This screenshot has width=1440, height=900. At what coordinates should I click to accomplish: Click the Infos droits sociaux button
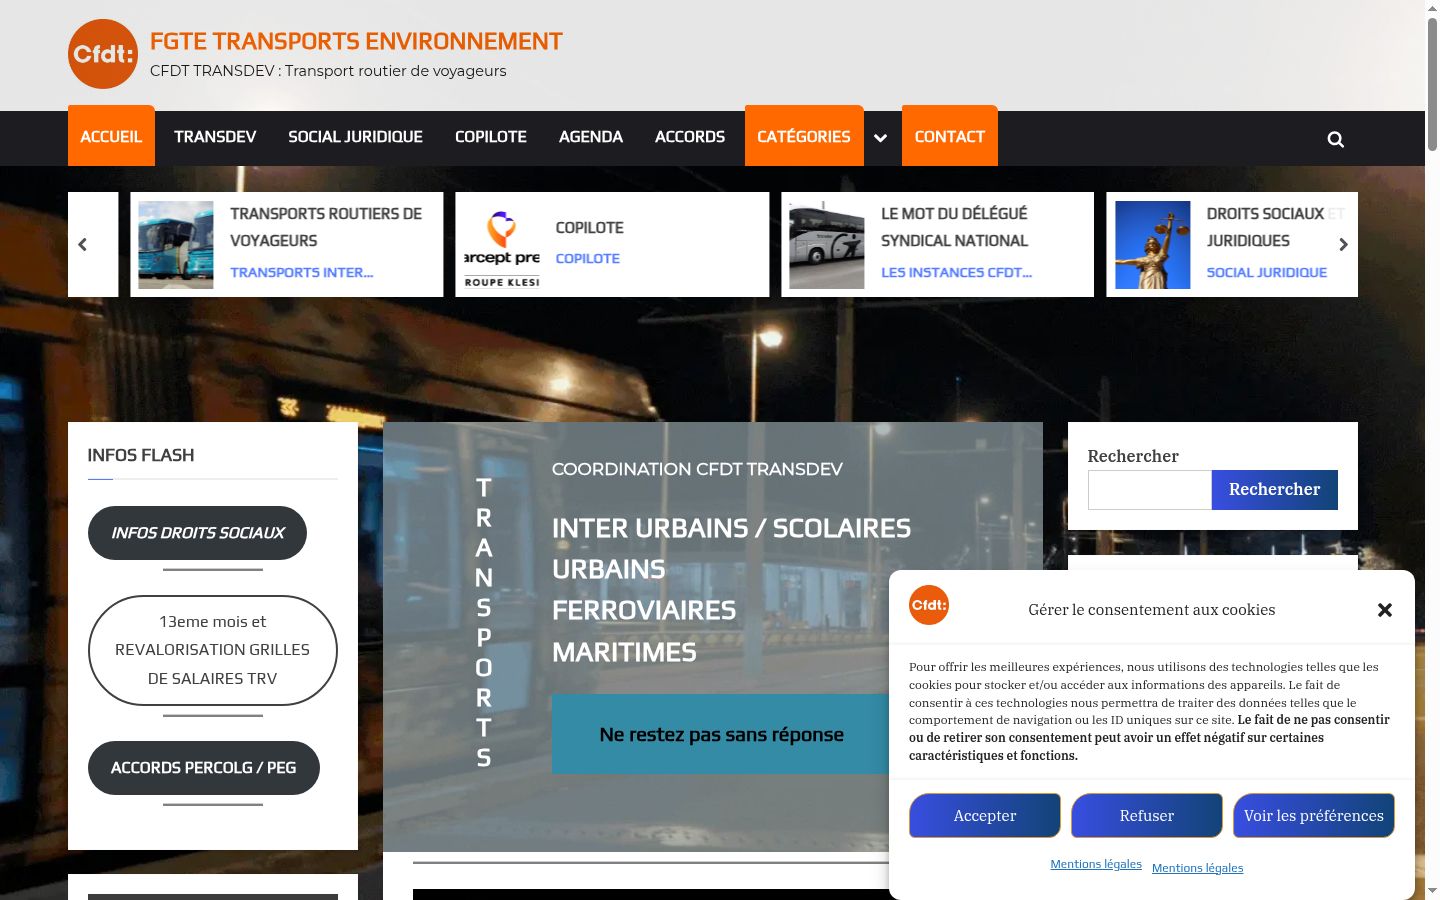click(x=198, y=533)
